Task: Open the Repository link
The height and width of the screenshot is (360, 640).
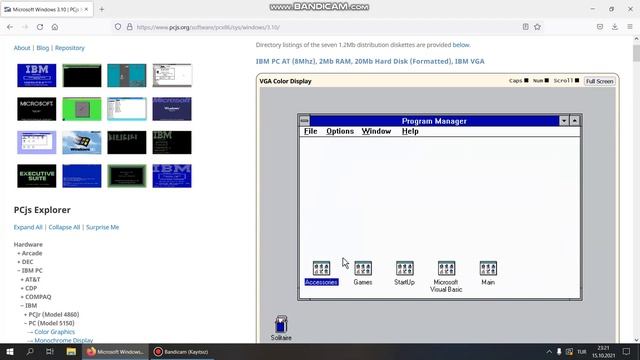Action: 70,48
